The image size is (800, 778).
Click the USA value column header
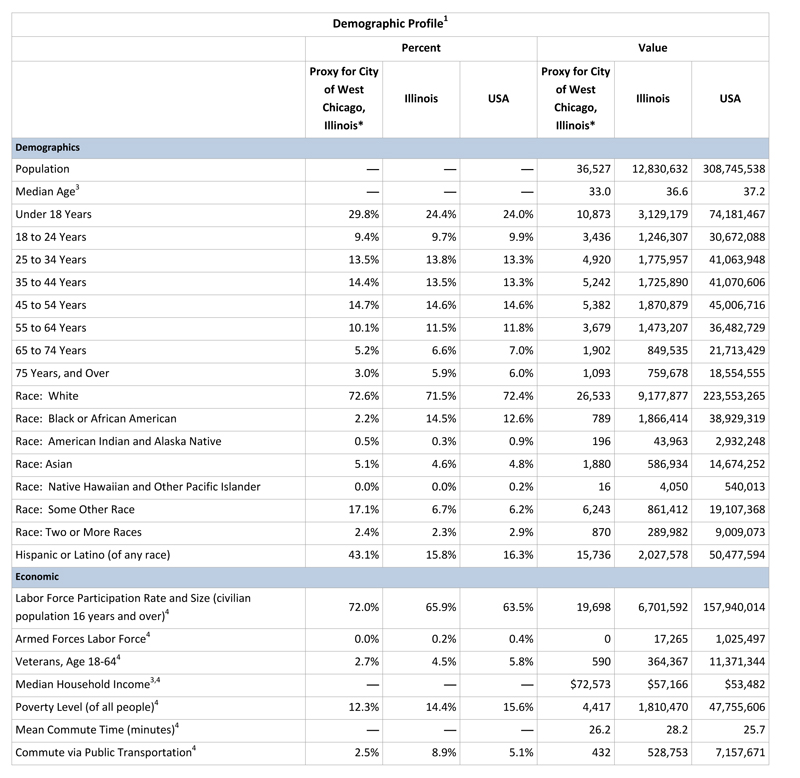coord(730,98)
